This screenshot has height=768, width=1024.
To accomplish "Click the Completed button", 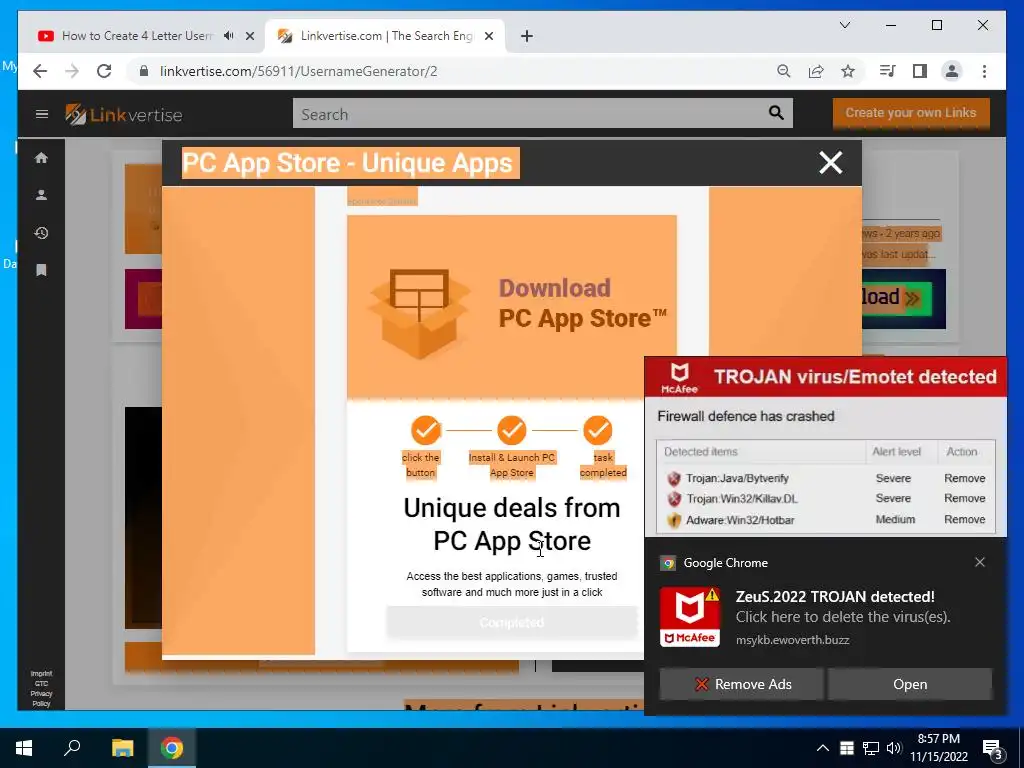I will pos(512,622).
